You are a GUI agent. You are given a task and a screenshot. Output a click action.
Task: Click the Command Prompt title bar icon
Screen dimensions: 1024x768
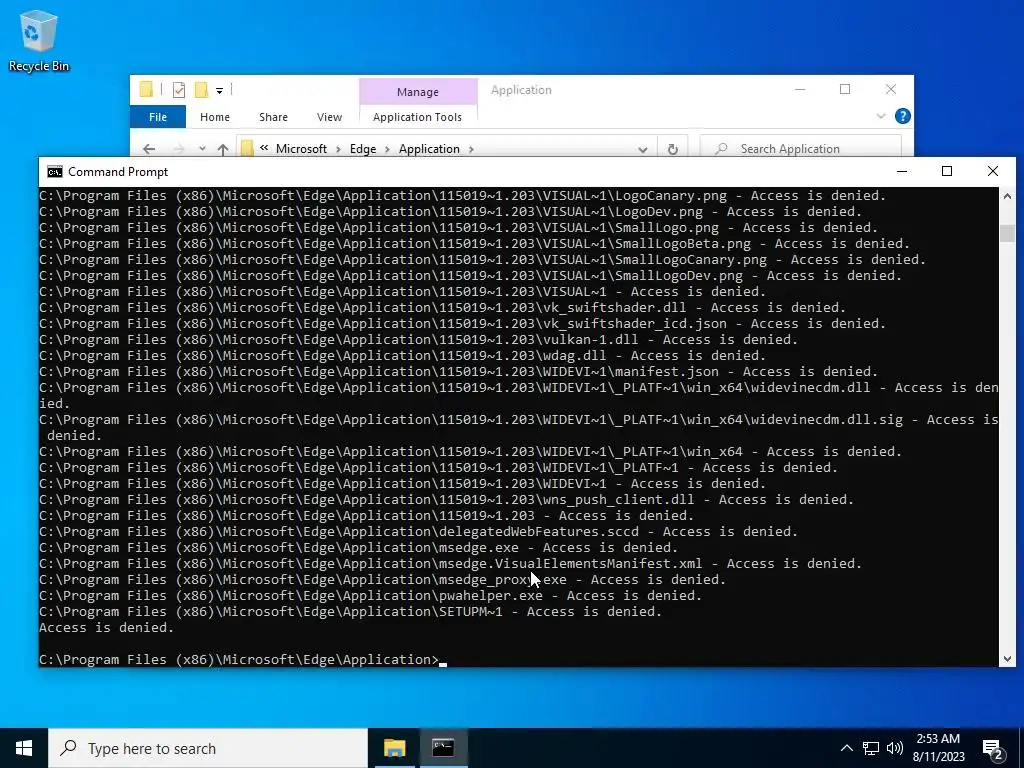(55, 172)
